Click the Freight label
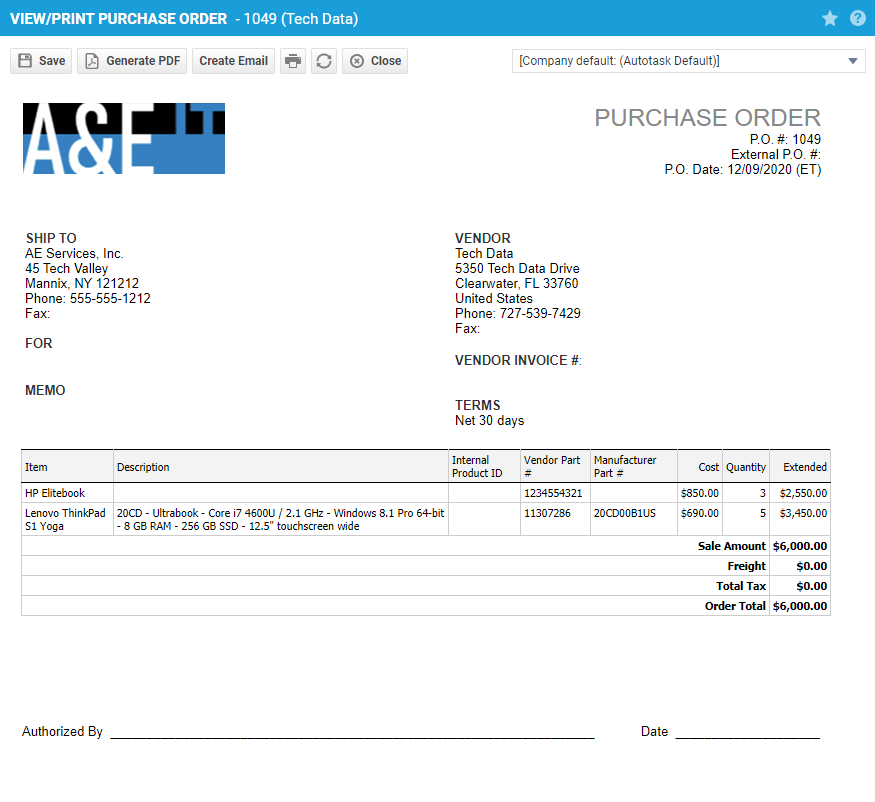This screenshot has width=875, height=802. [747, 566]
